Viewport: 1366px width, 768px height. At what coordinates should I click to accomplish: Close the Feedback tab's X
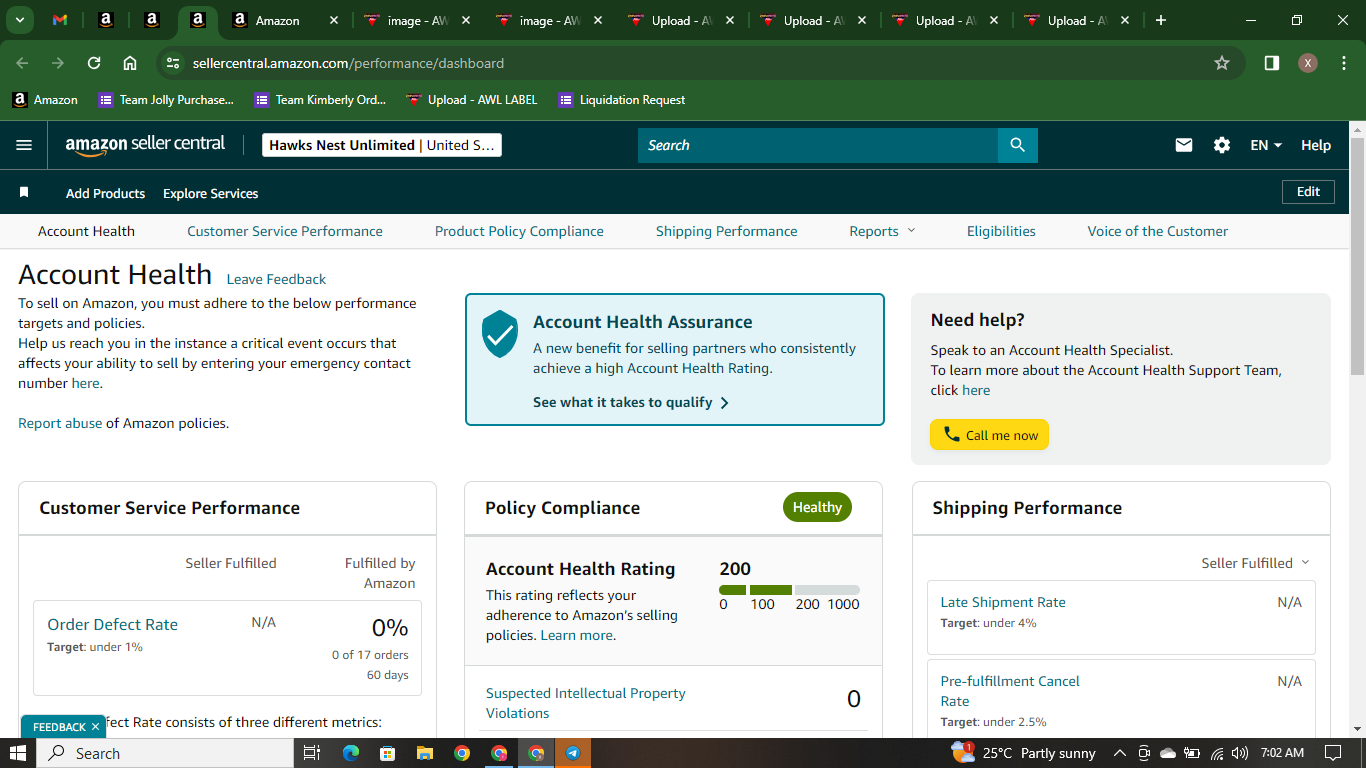click(95, 727)
